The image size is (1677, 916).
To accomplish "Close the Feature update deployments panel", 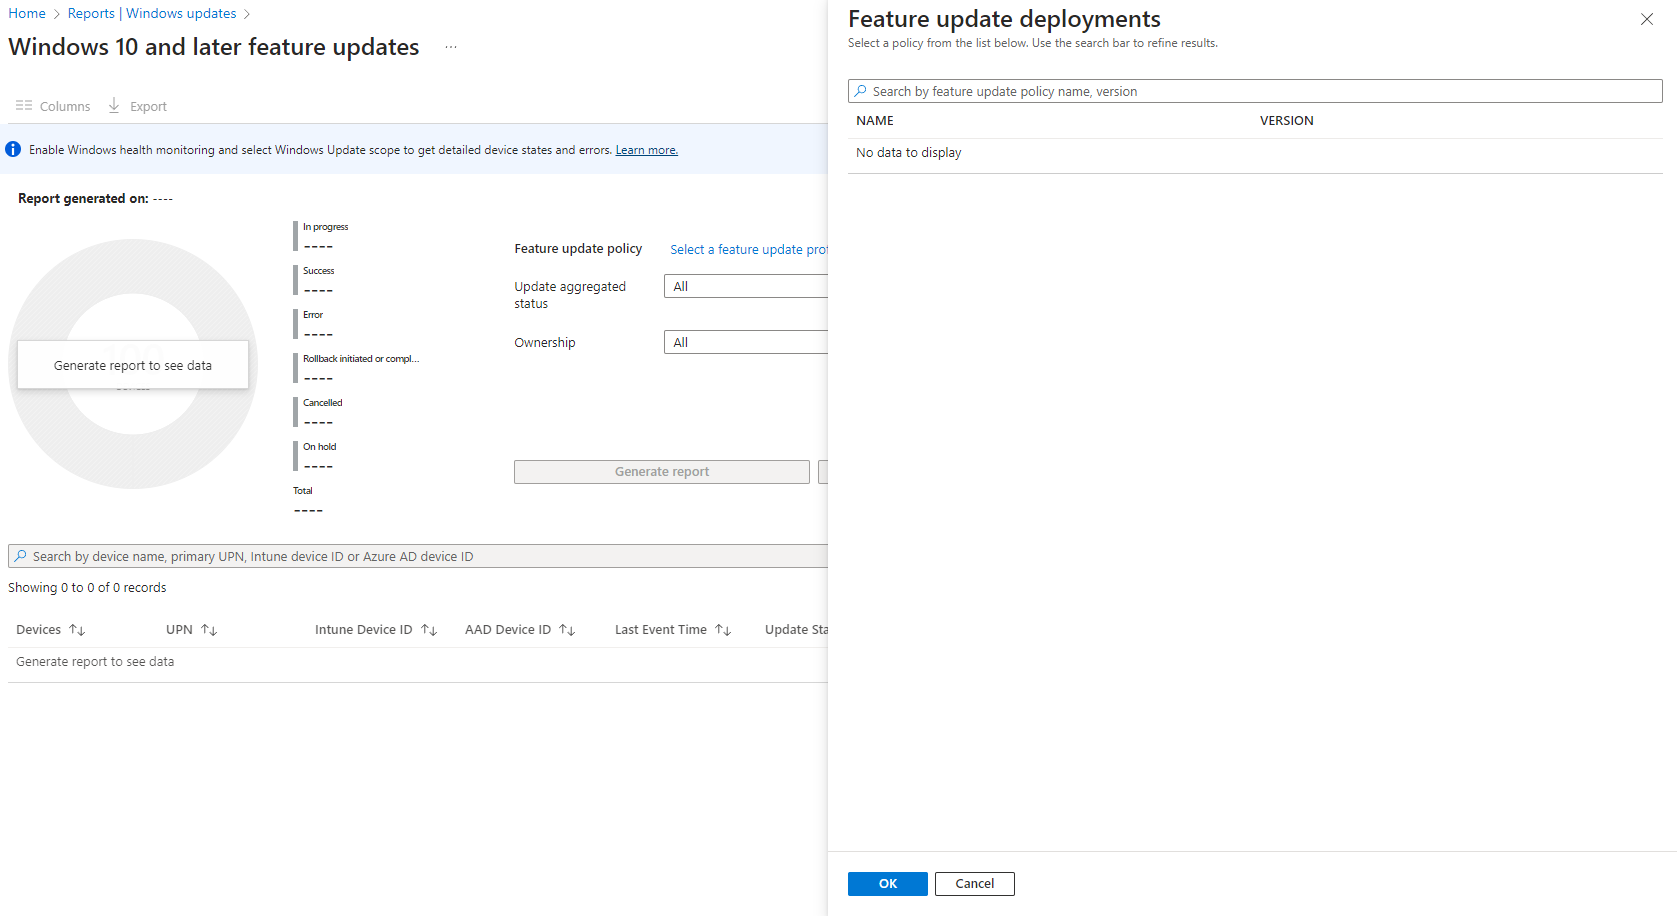I will click(1646, 19).
